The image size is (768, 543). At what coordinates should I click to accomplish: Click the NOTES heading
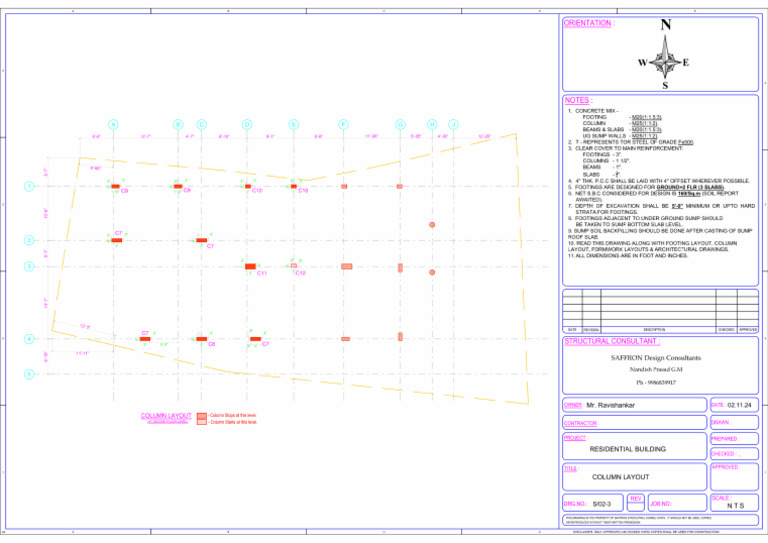(578, 100)
